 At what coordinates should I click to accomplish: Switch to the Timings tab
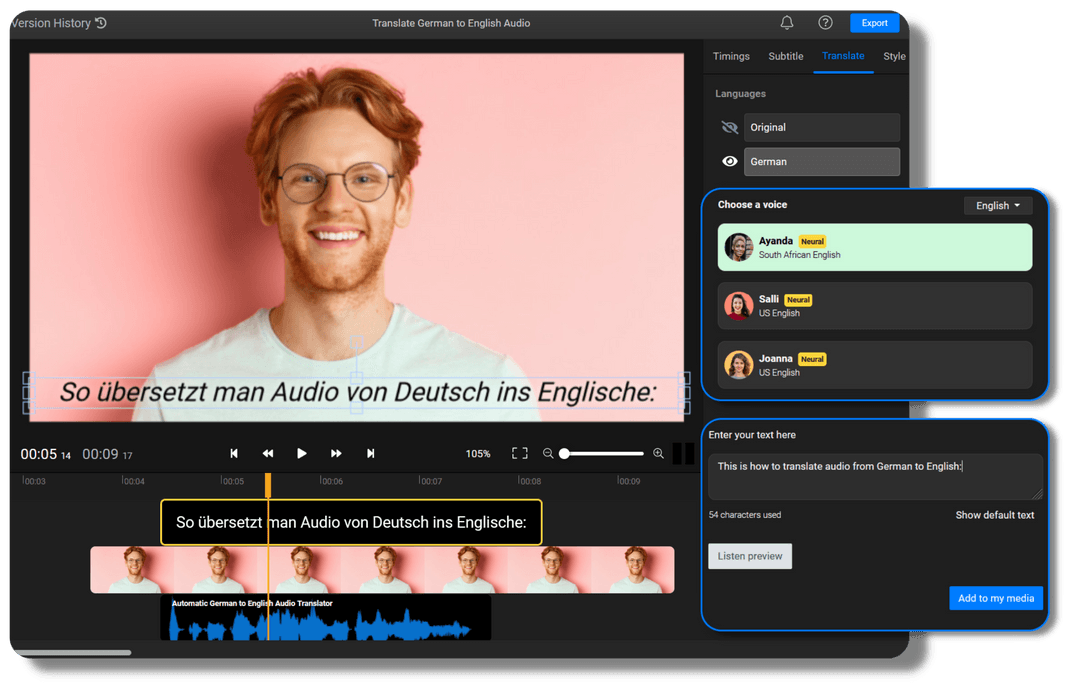[x=731, y=56]
